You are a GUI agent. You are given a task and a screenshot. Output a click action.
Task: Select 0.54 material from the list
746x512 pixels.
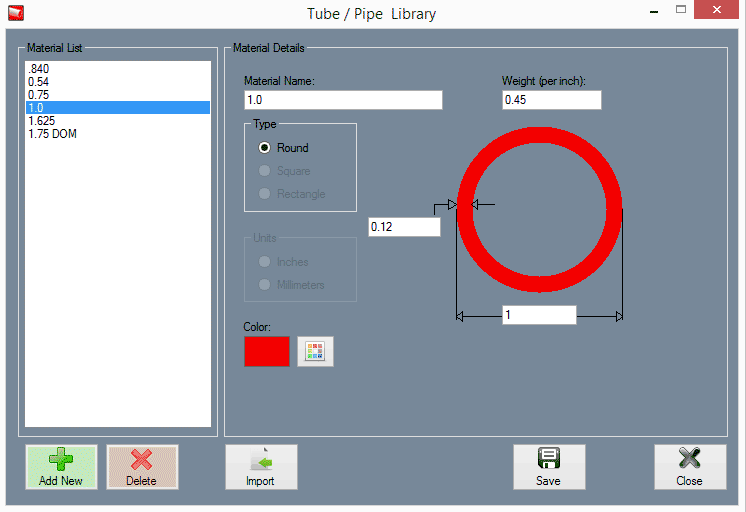coord(39,81)
